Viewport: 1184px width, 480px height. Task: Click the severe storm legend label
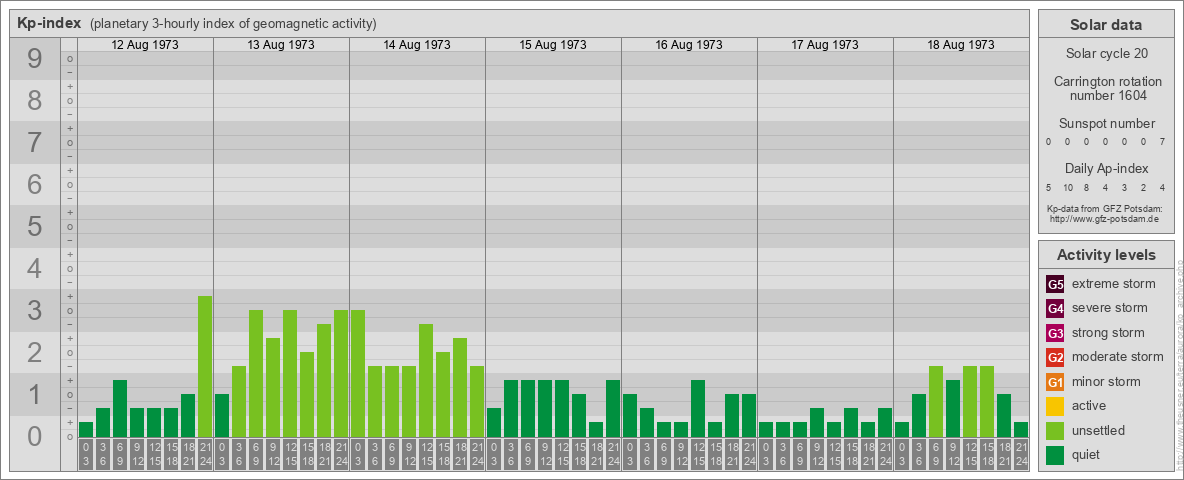click(x=1110, y=309)
